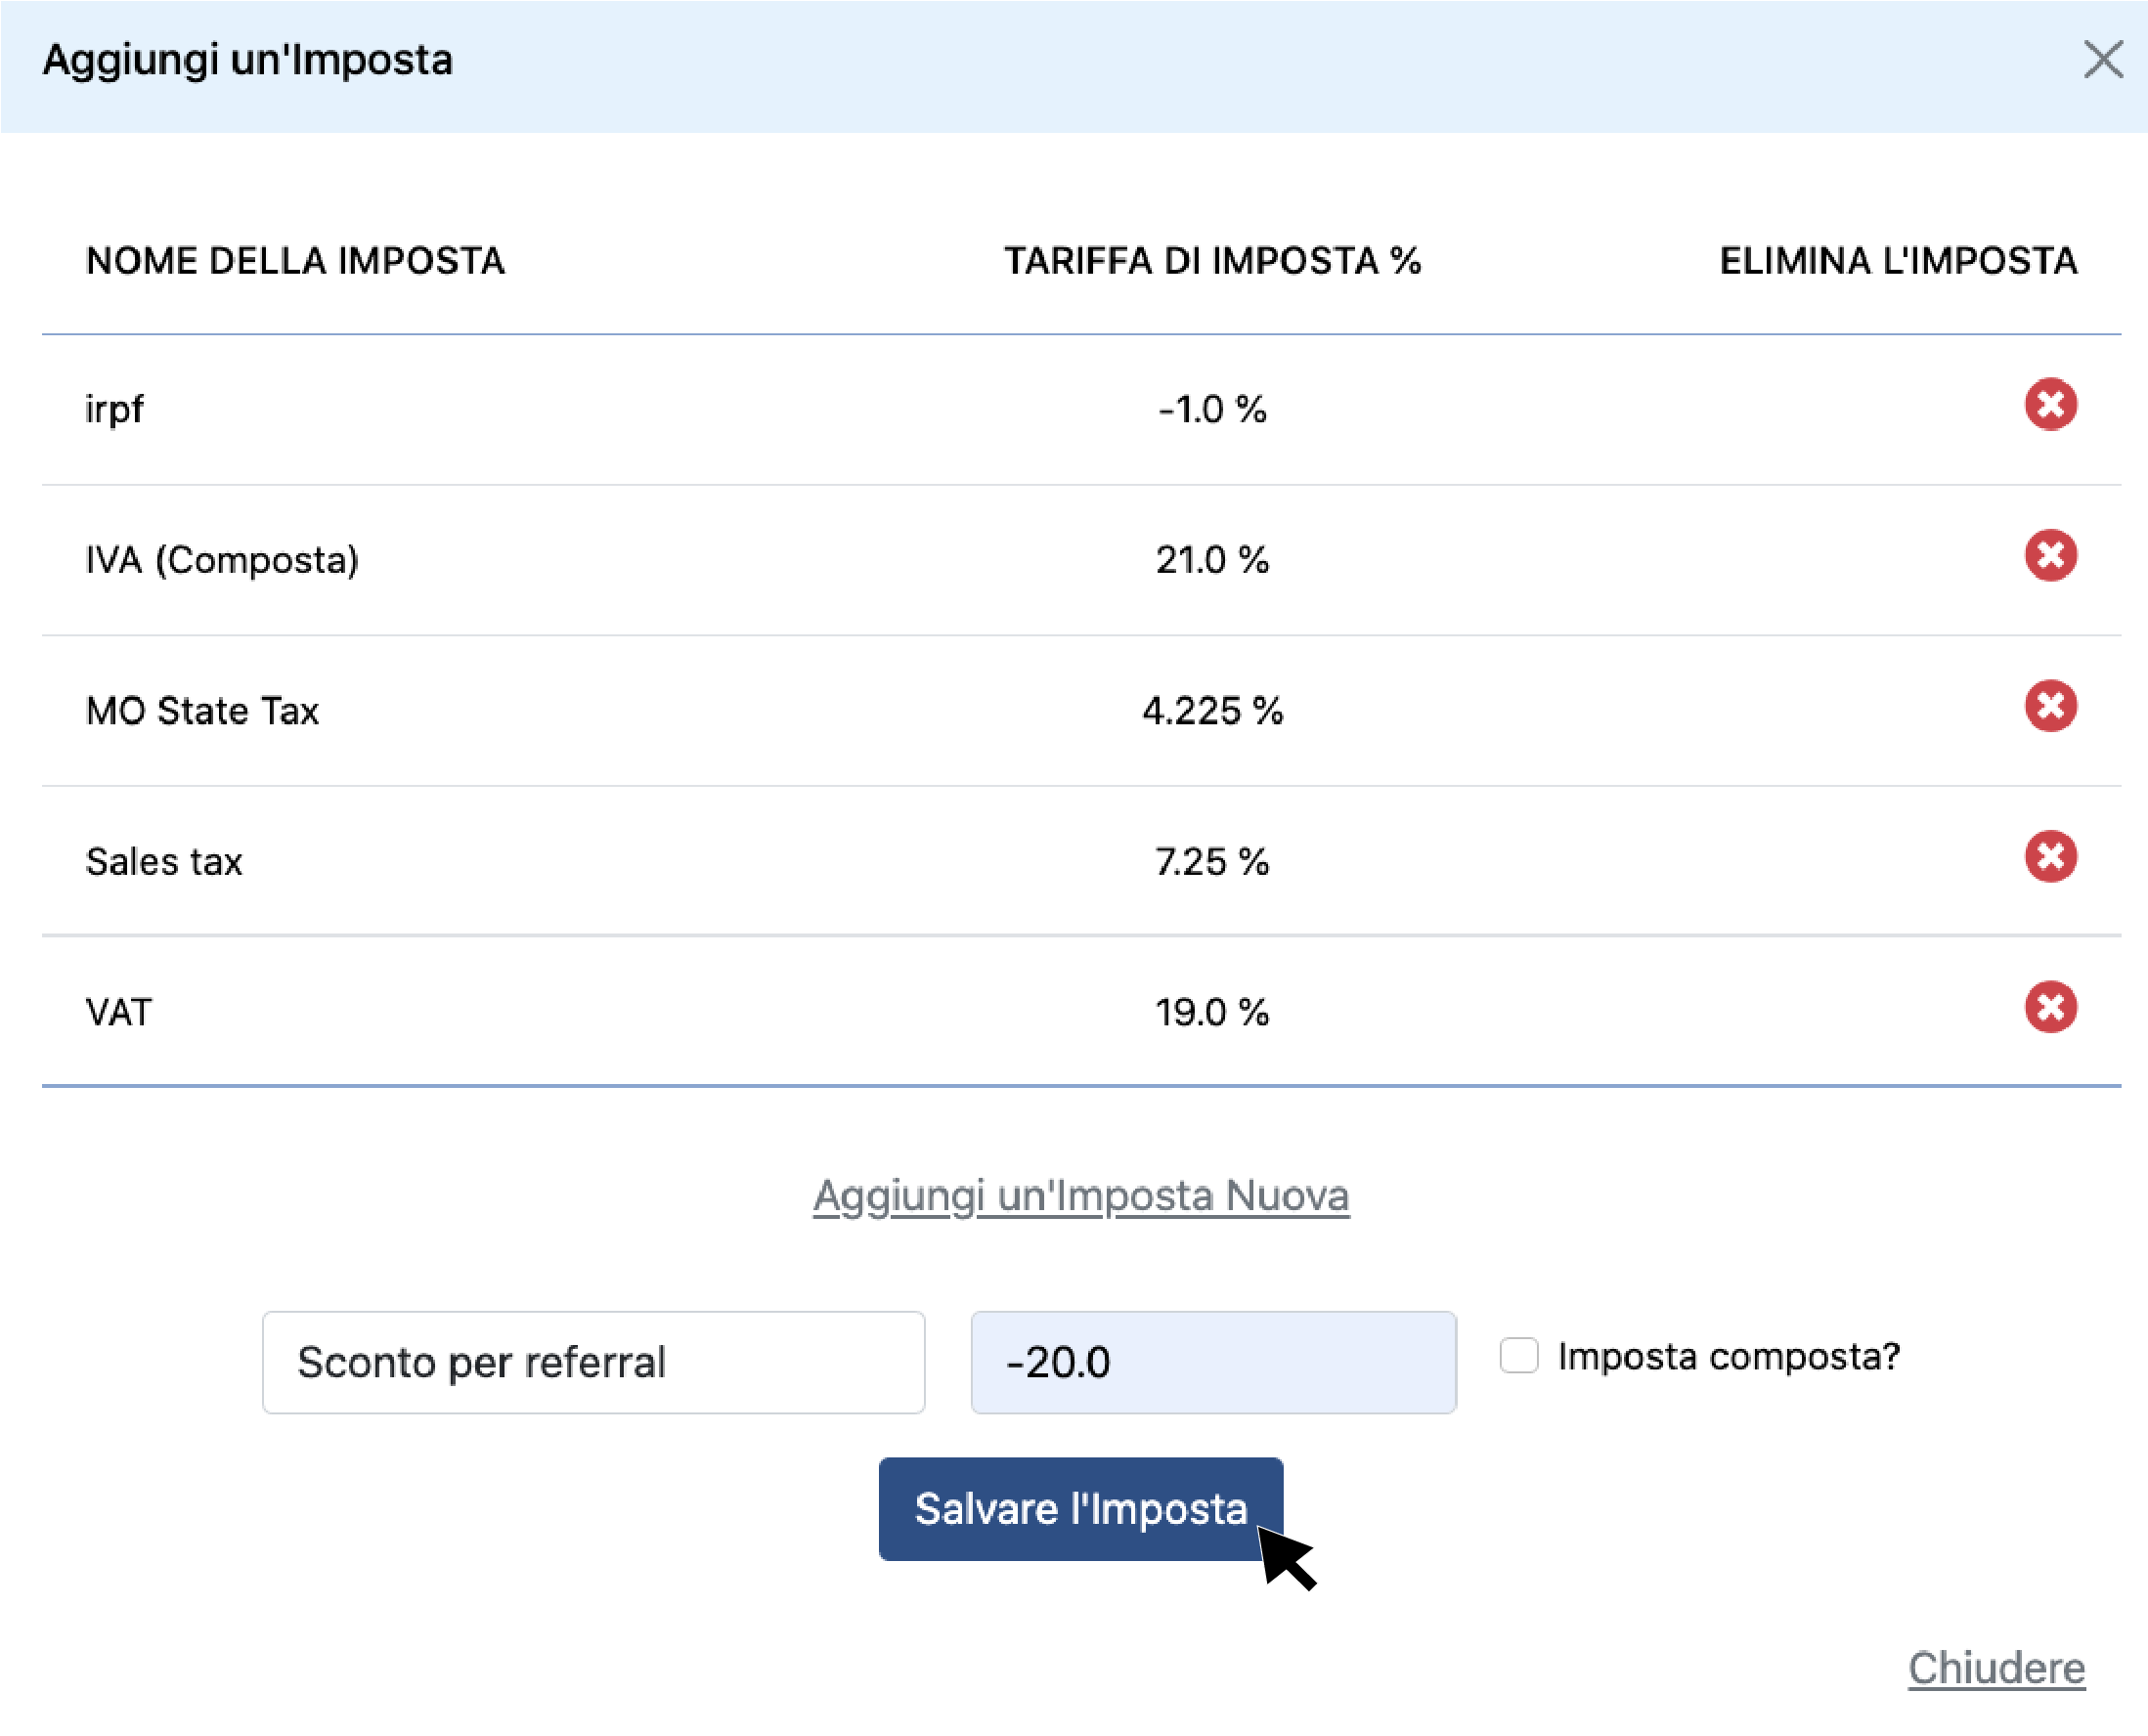Click the 19.0 % rate value
Image resolution: width=2148 pixels, height=1736 pixels.
click(1212, 1012)
